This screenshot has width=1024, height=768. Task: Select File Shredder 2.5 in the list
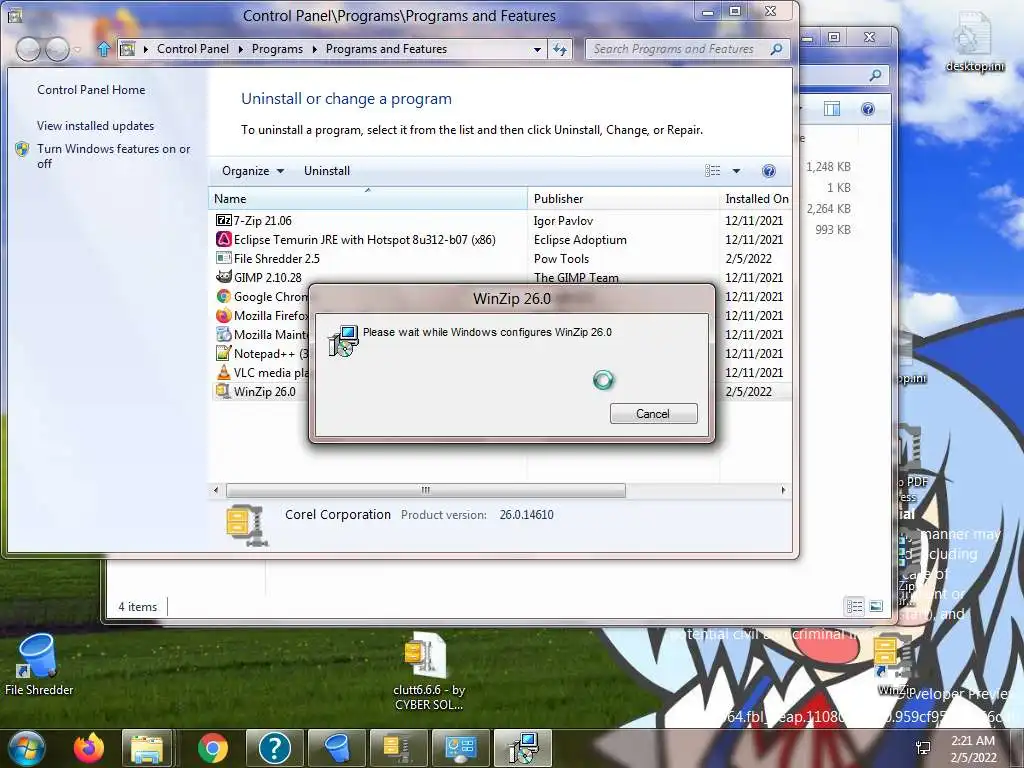500,259
